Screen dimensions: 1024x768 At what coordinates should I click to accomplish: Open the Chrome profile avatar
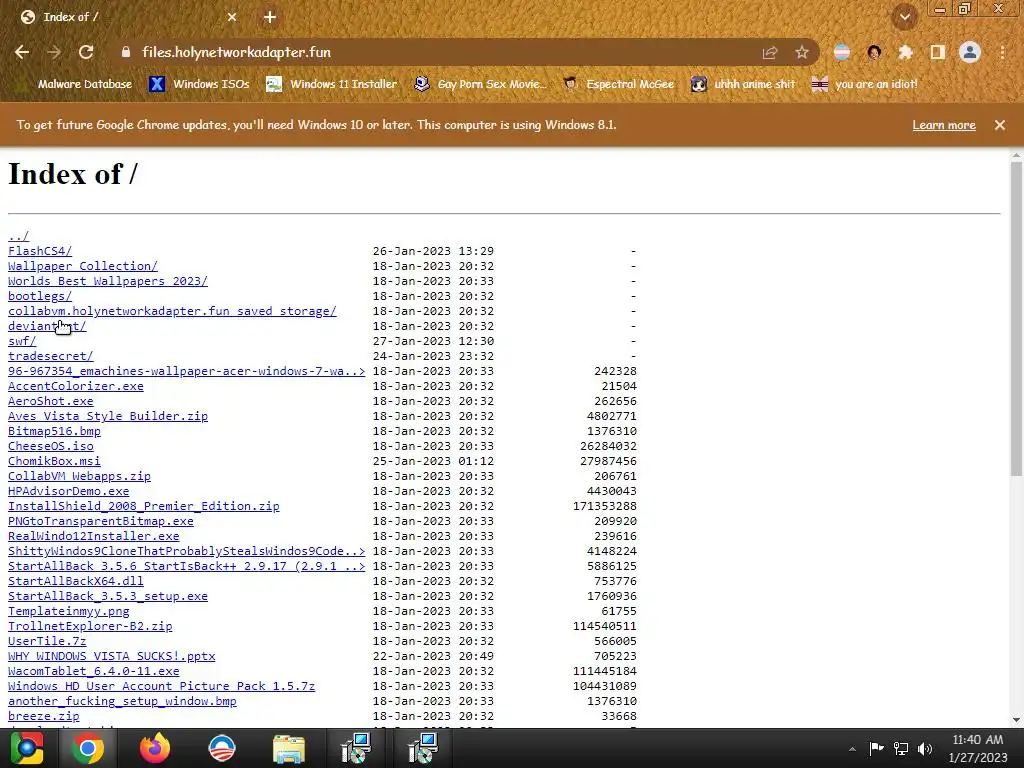pos(970,52)
